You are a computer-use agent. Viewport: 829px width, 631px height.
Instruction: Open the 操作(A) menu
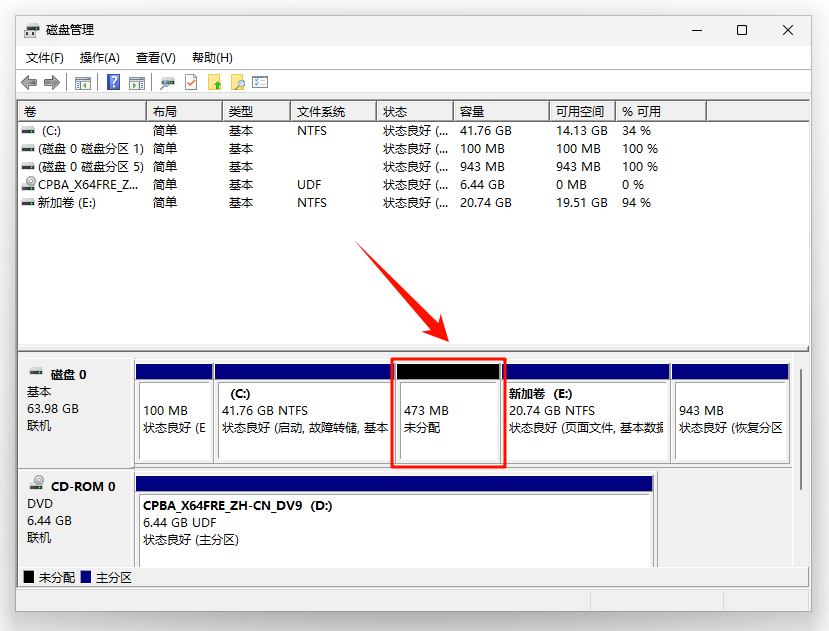tap(99, 58)
